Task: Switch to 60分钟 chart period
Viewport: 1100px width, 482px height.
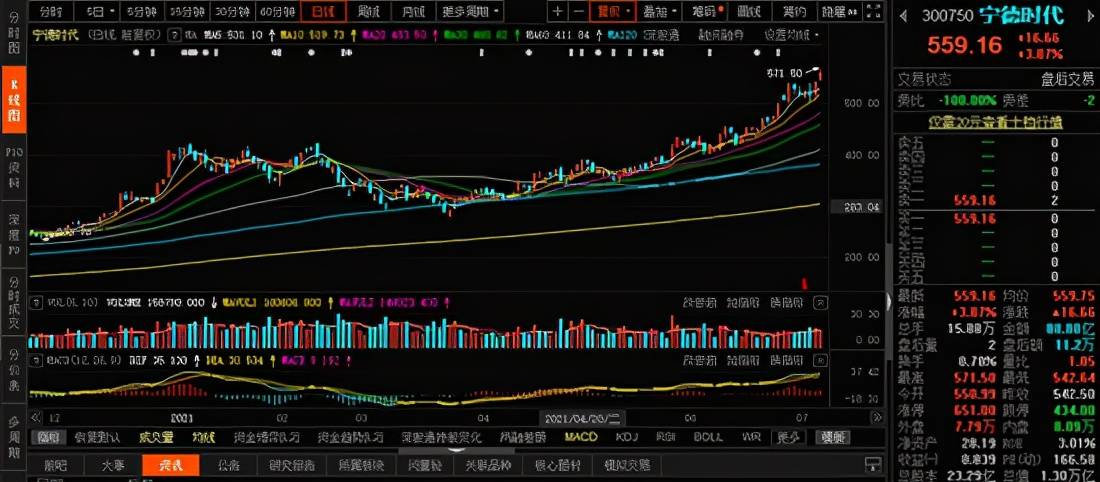Action: pos(276,11)
